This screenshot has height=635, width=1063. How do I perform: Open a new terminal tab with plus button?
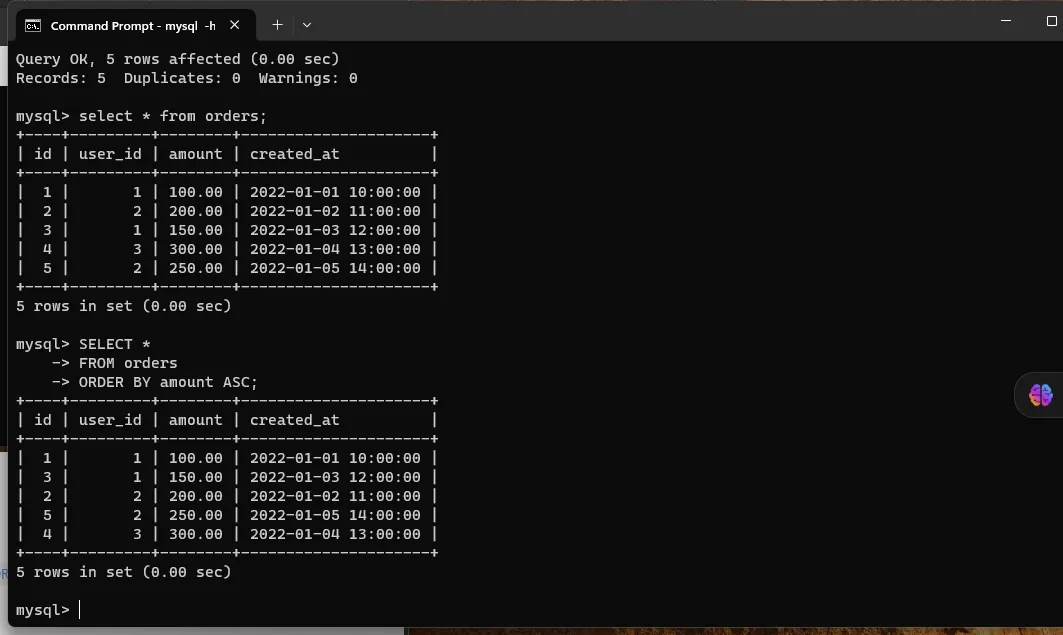coord(277,25)
